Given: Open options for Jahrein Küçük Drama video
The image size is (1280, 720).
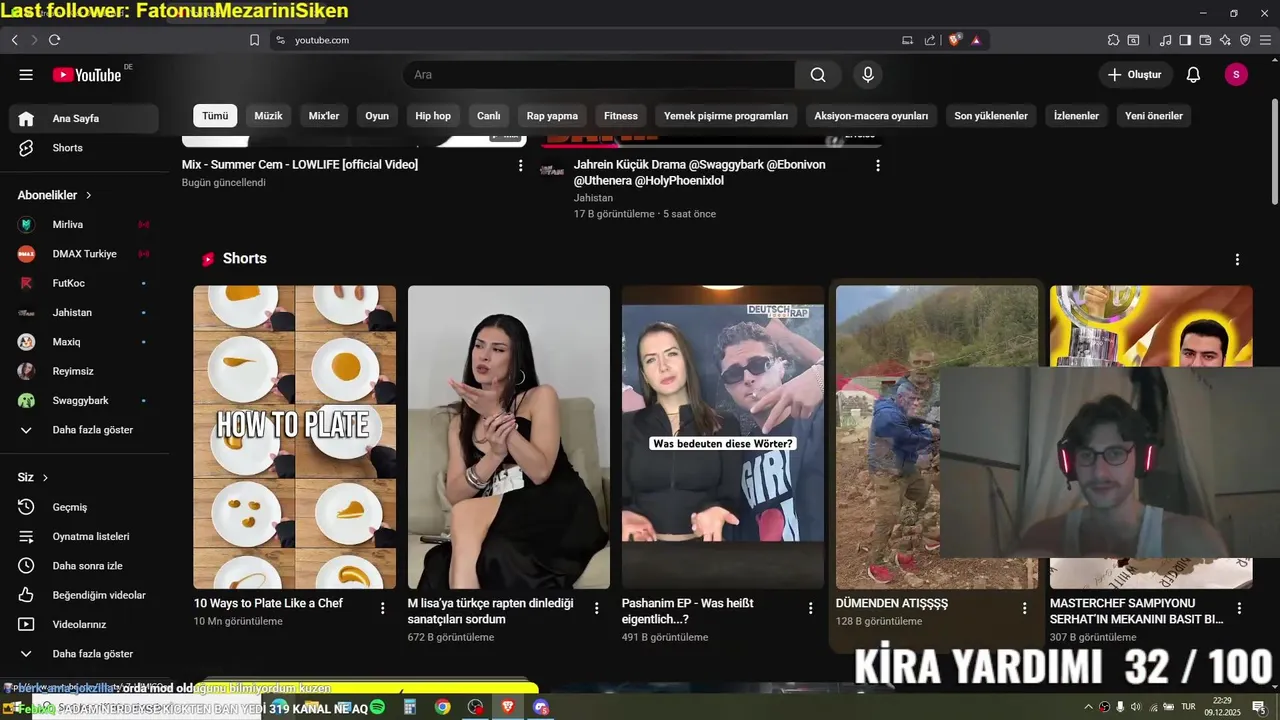Looking at the screenshot, I should pyautogui.click(x=878, y=166).
